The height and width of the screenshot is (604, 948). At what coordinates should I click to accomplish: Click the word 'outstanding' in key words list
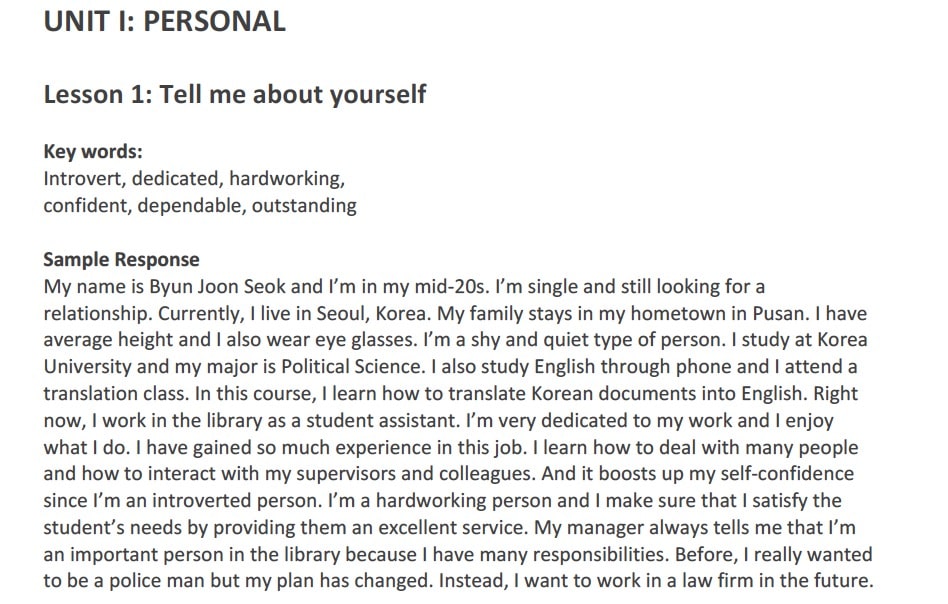pyautogui.click(x=304, y=206)
